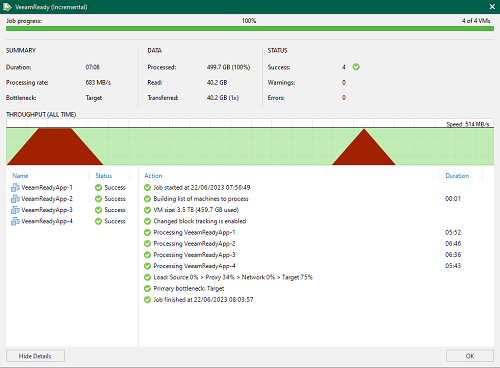Image resolution: width=500 pixels, height=368 pixels.
Task: Click check icon for VM size entry
Action: (147, 210)
